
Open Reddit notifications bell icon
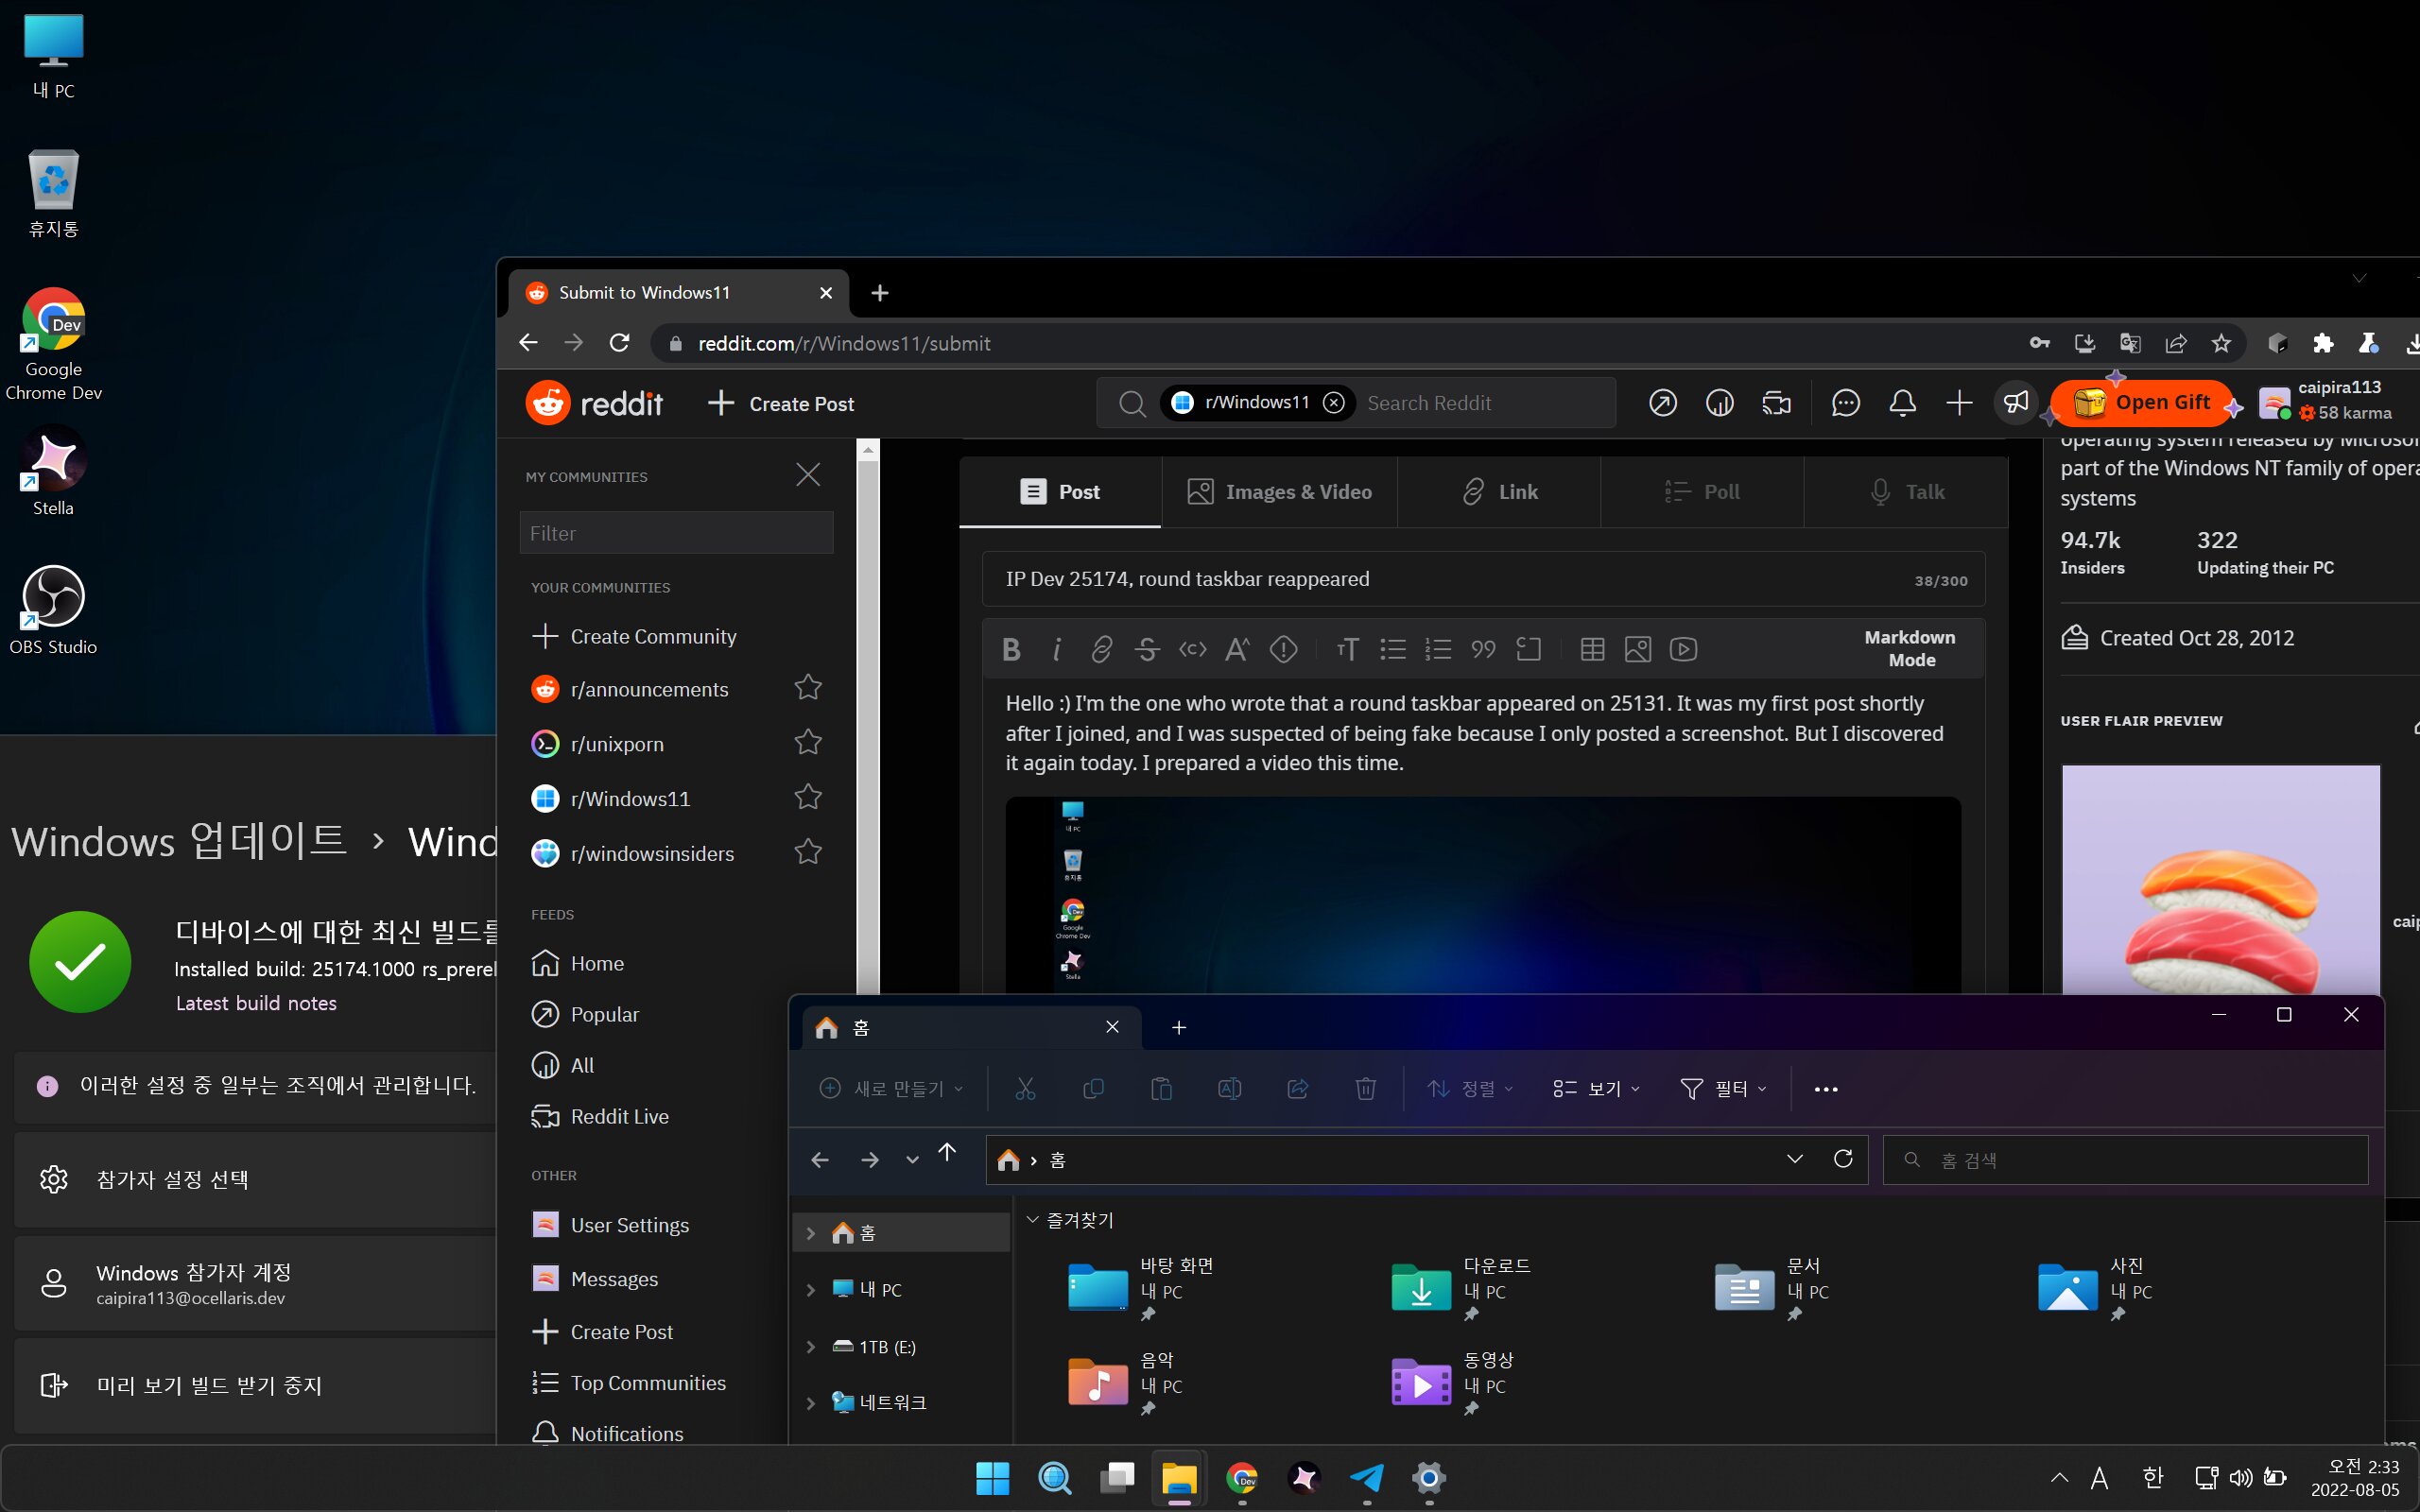(x=1902, y=403)
